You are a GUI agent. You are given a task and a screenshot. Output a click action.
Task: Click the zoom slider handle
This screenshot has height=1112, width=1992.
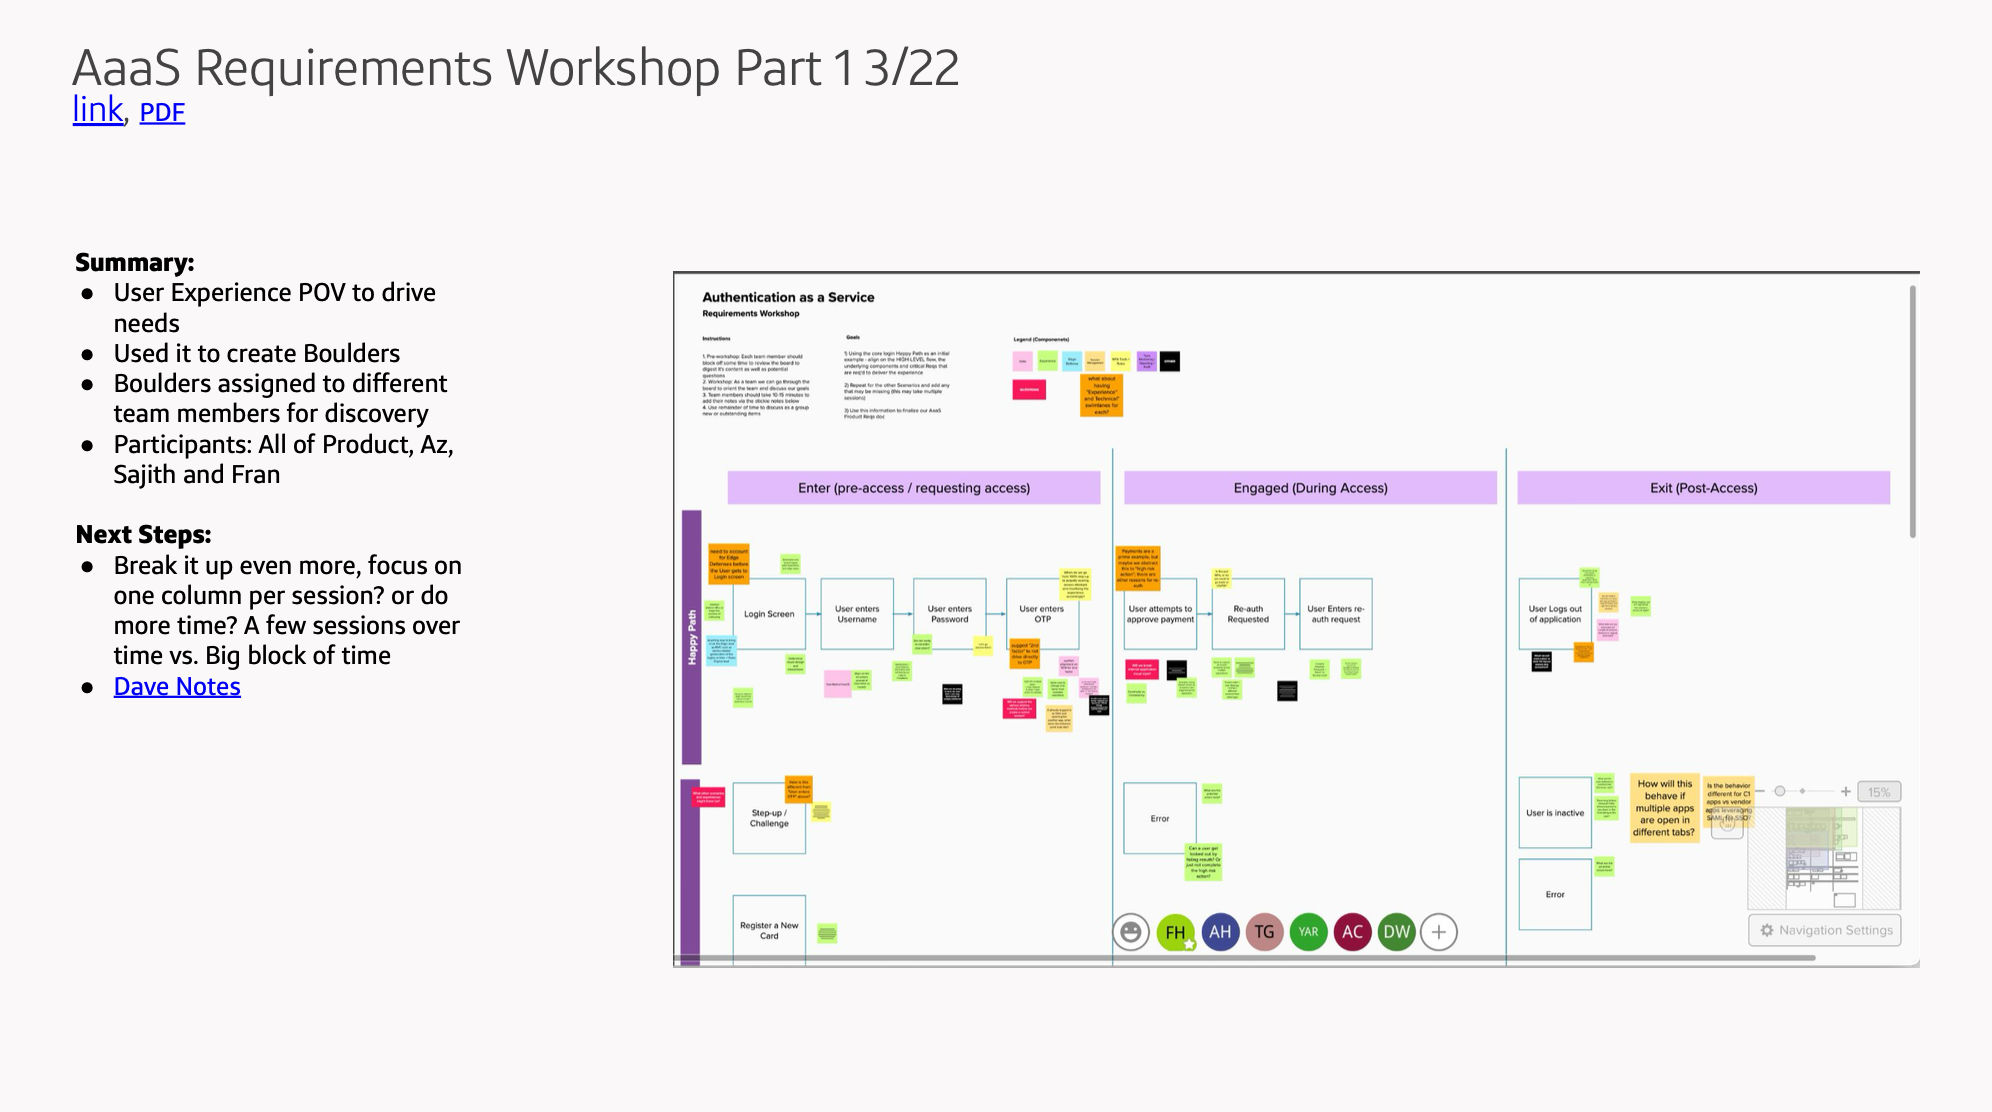[x=1780, y=791]
